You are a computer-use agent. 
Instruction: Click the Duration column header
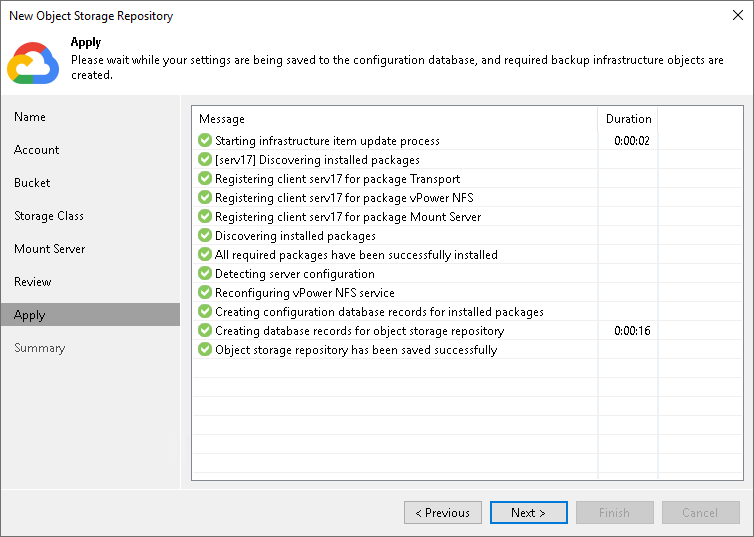point(628,119)
